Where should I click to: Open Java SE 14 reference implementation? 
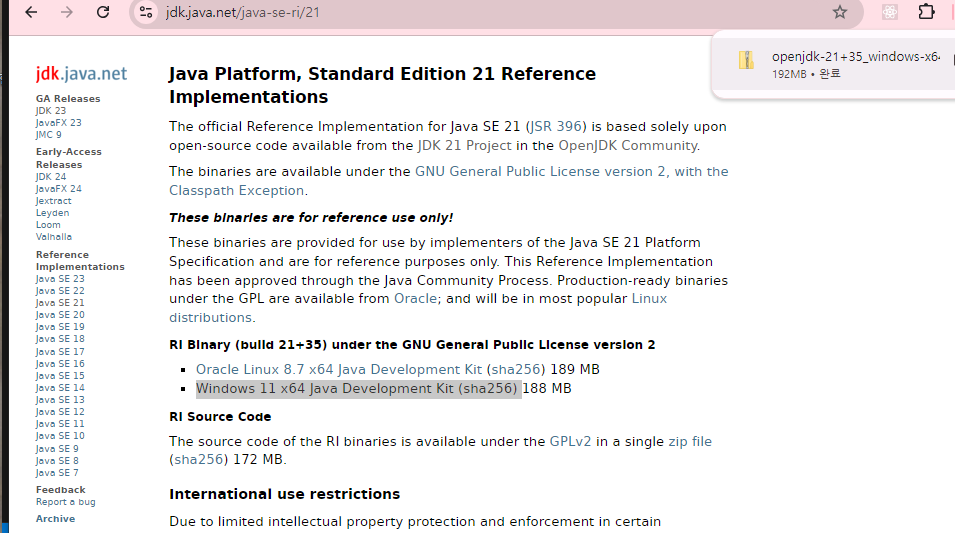click(x=60, y=387)
